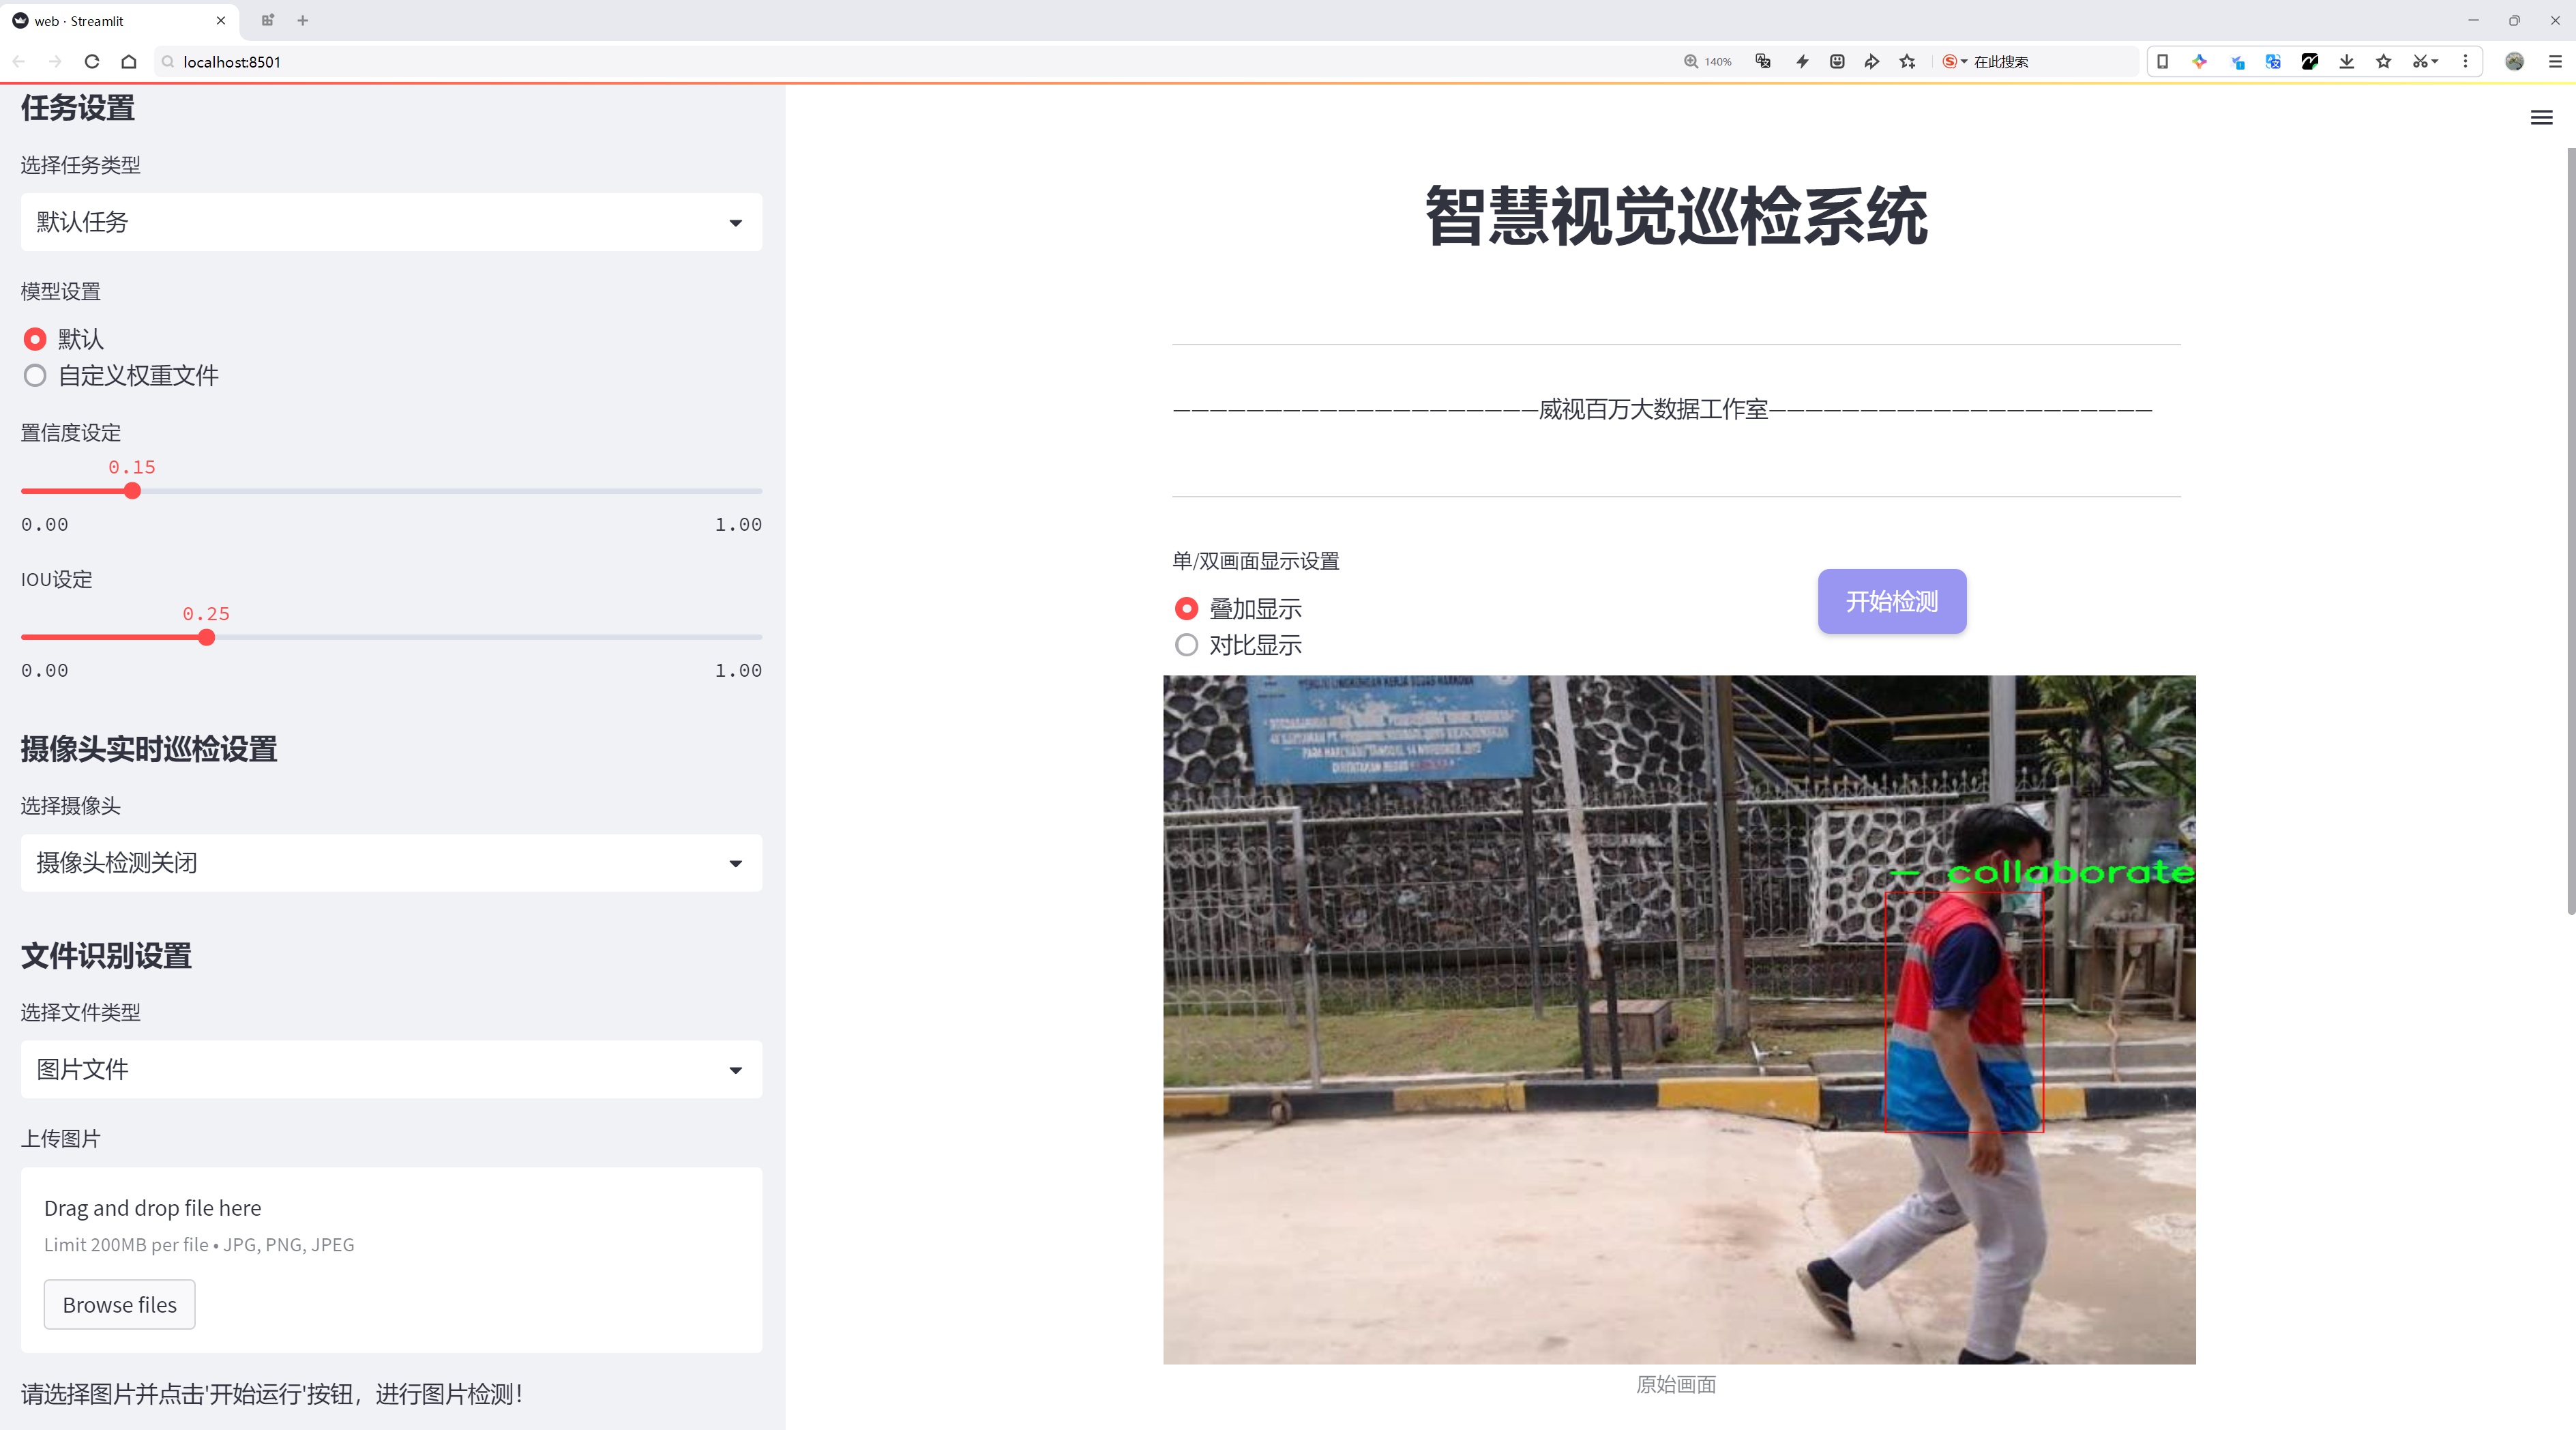
Task: Close the web · Streamlit tab
Action: [221, 20]
